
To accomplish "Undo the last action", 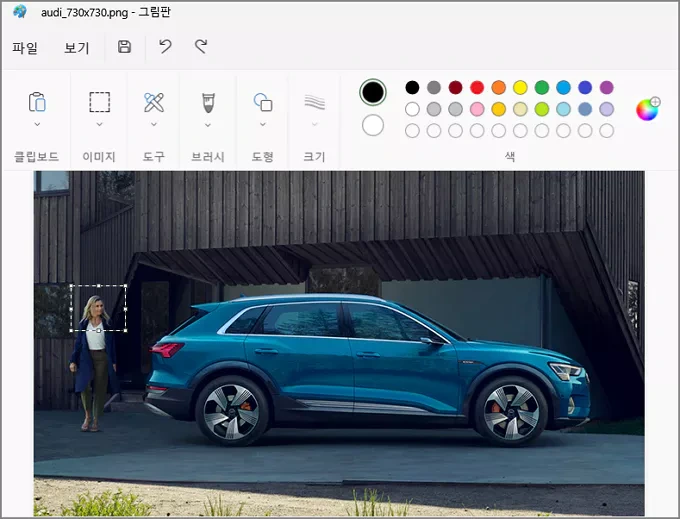I will pyautogui.click(x=165, y=46).
